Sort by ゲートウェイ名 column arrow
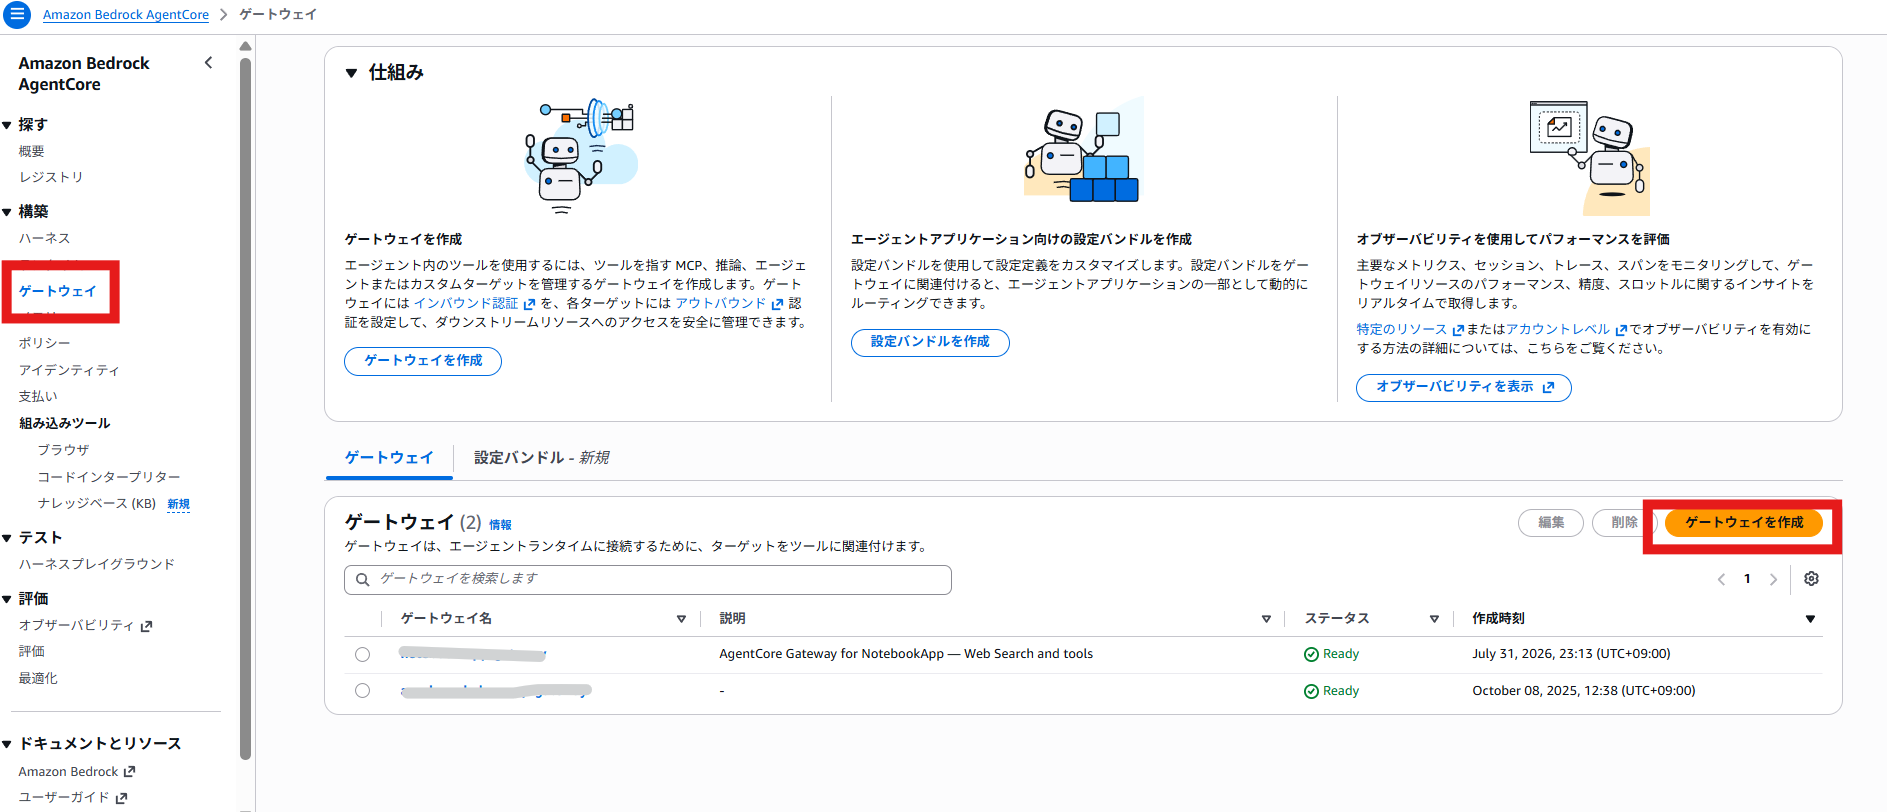This screenshot has height=812, width=1887. pos(681,619)
